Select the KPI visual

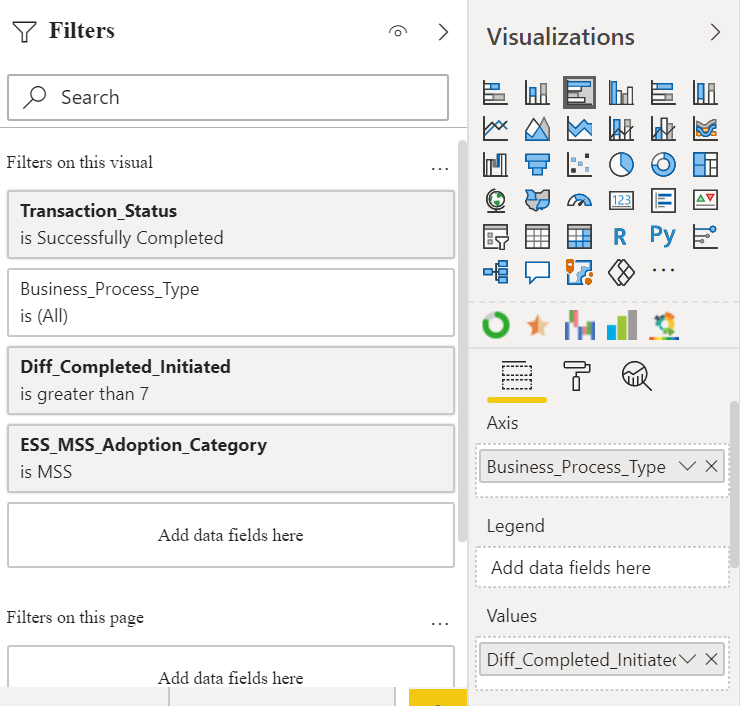tap(705, 201)
